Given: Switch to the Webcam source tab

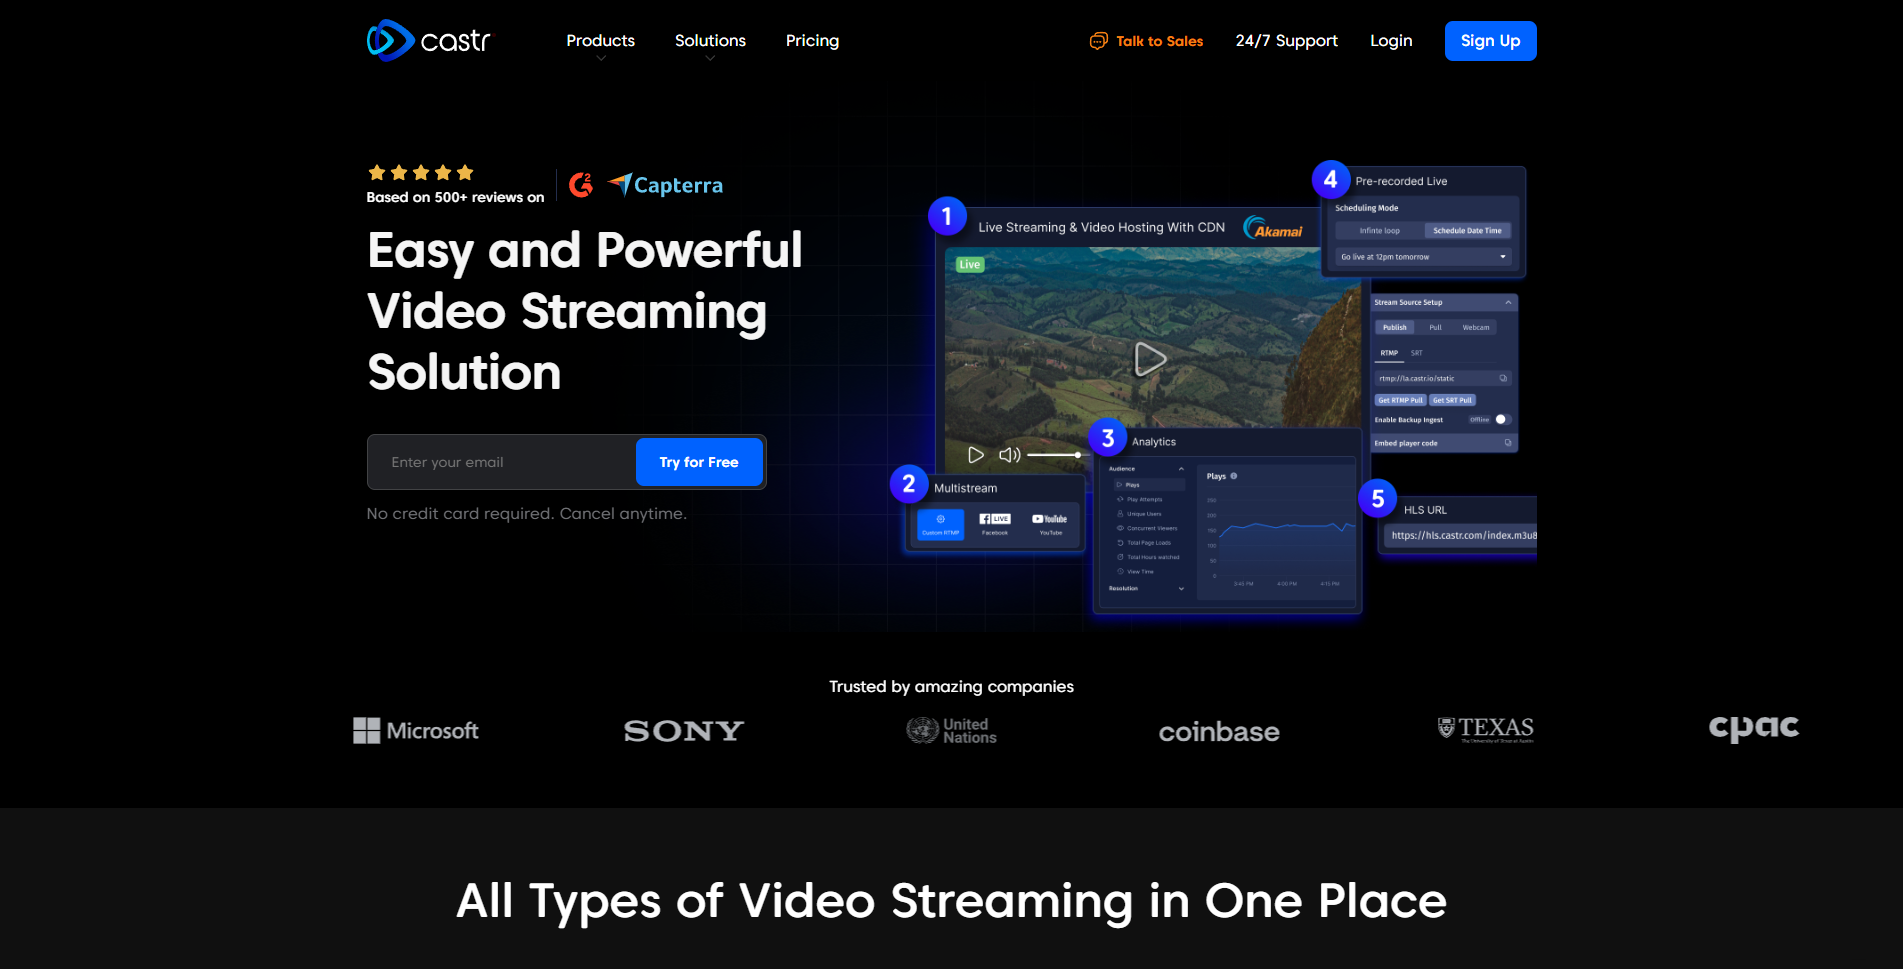Looking at the screenshot, I should [1475, 328].
